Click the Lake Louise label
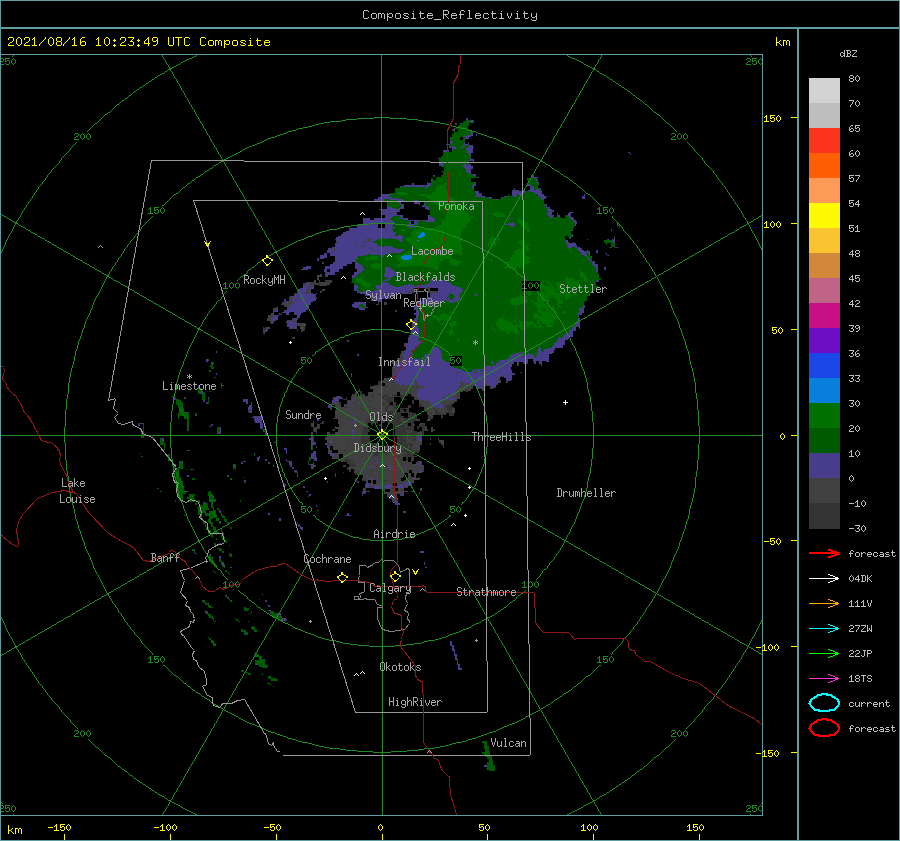 coord(77,491)
